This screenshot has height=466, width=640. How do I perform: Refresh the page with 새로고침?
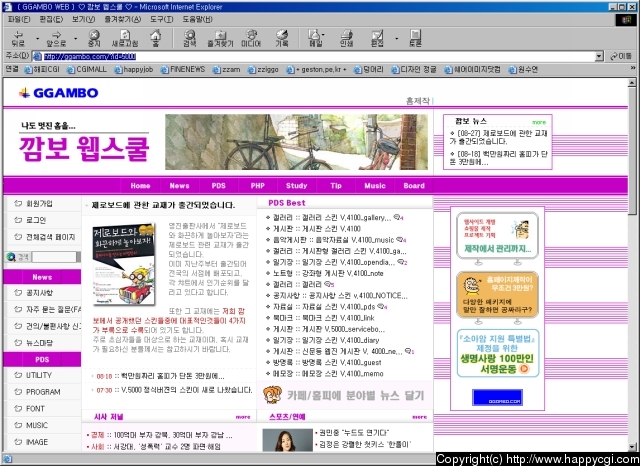125,38
